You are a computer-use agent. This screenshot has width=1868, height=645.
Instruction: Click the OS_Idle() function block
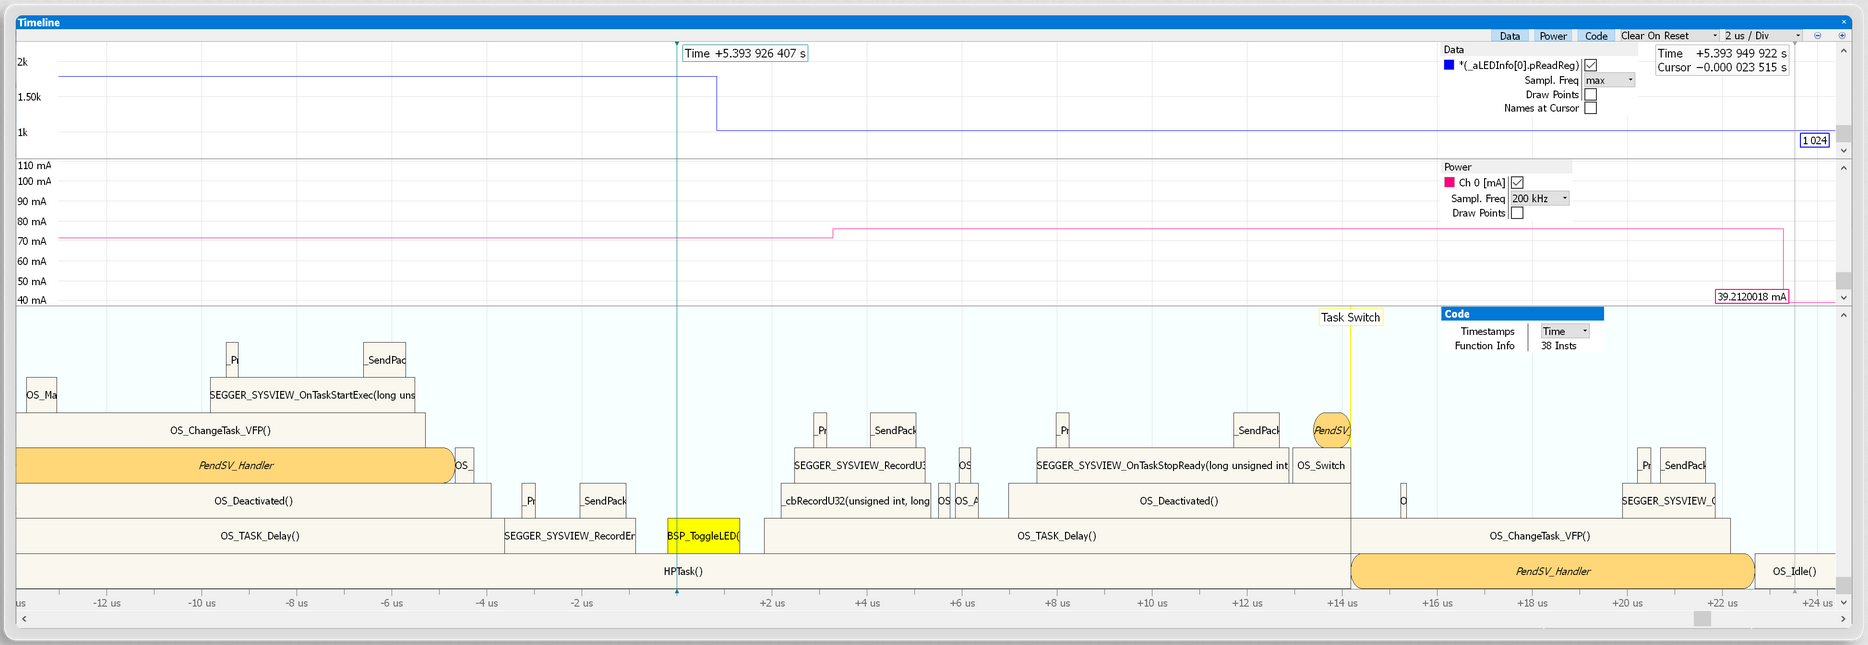point(1794,572)
